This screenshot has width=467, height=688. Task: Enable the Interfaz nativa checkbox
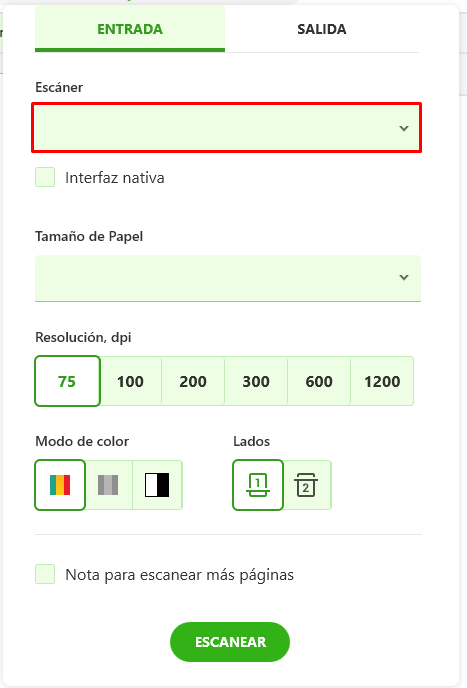[45, 177]
